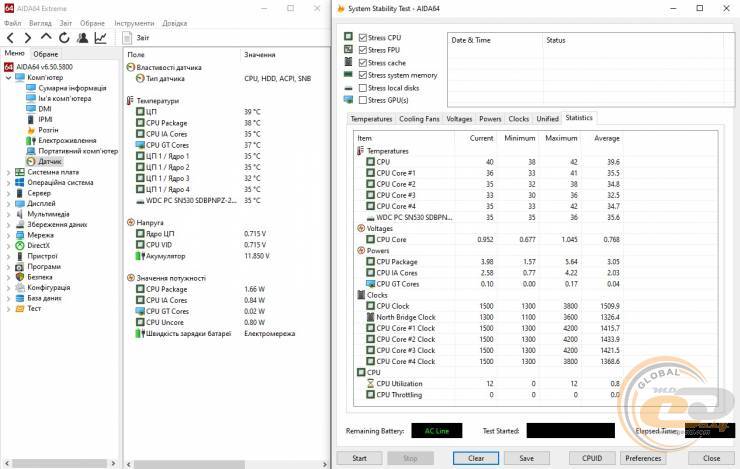Expand the Операційна система node

[8, 183]
